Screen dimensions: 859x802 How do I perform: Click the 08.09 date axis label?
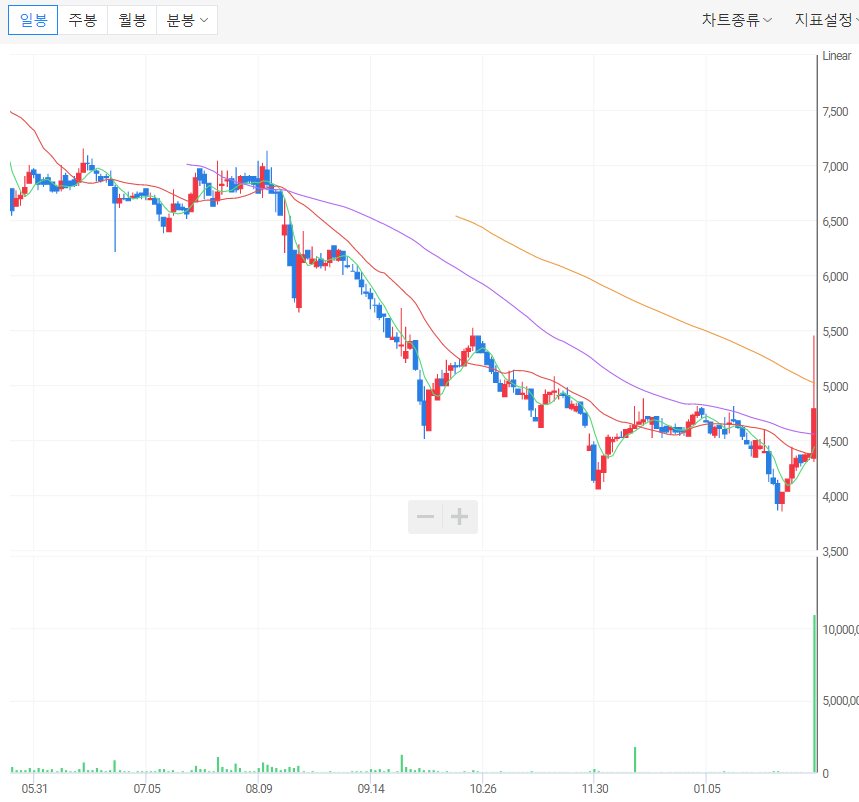(259, 789)
